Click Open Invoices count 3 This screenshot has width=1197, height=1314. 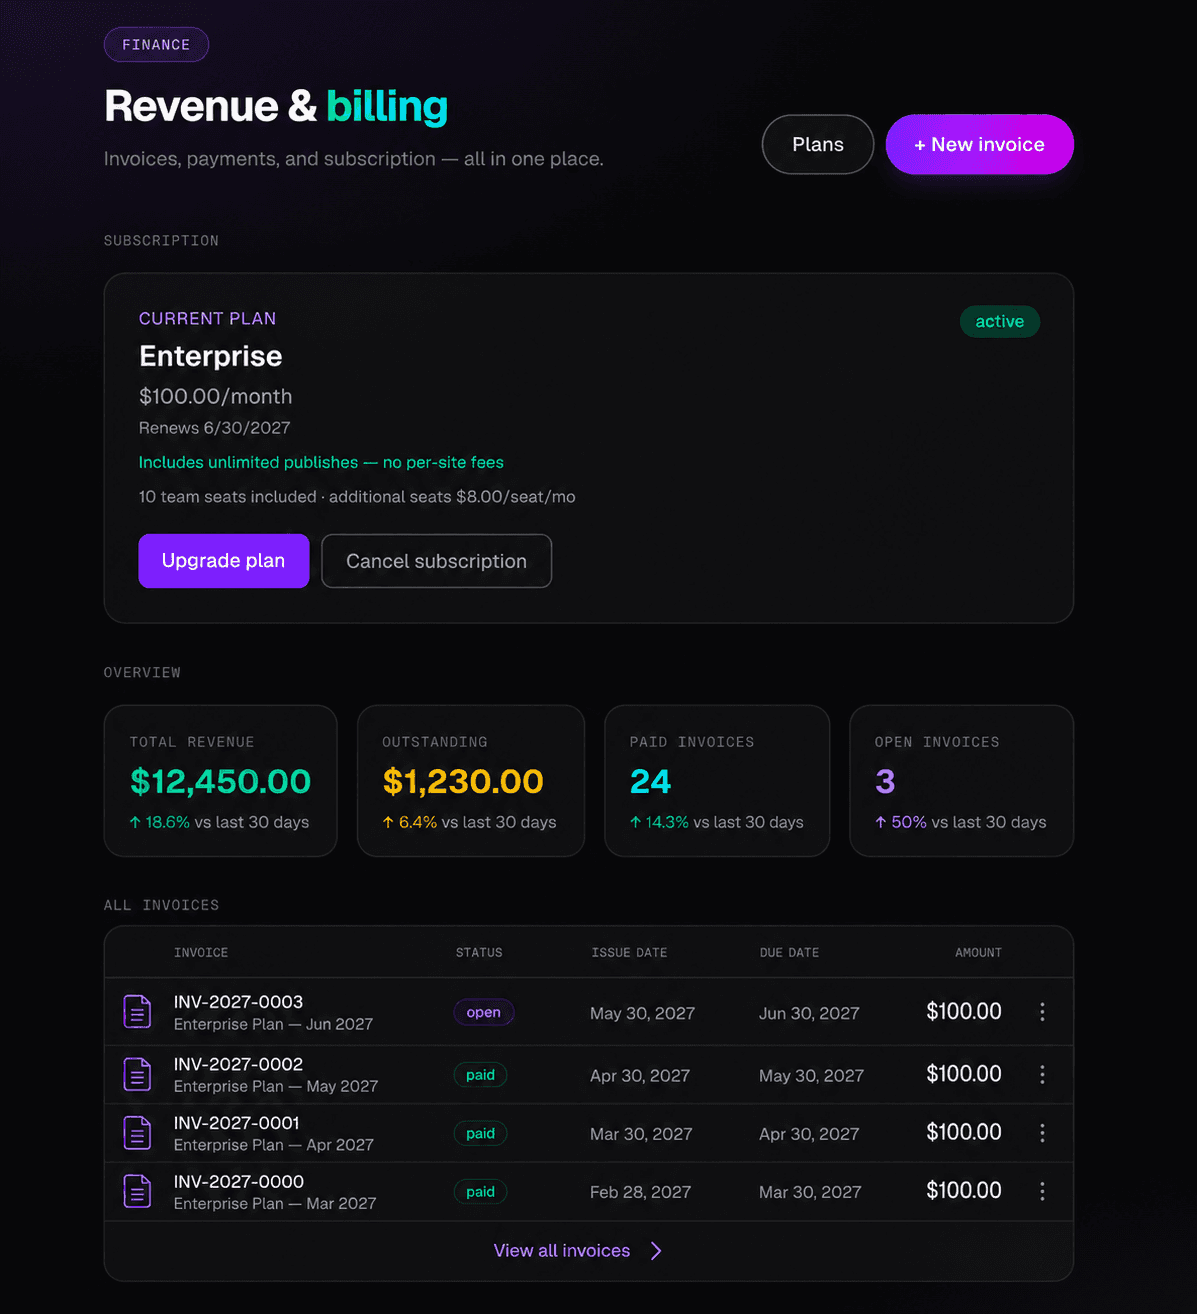(x=885, y=781)
